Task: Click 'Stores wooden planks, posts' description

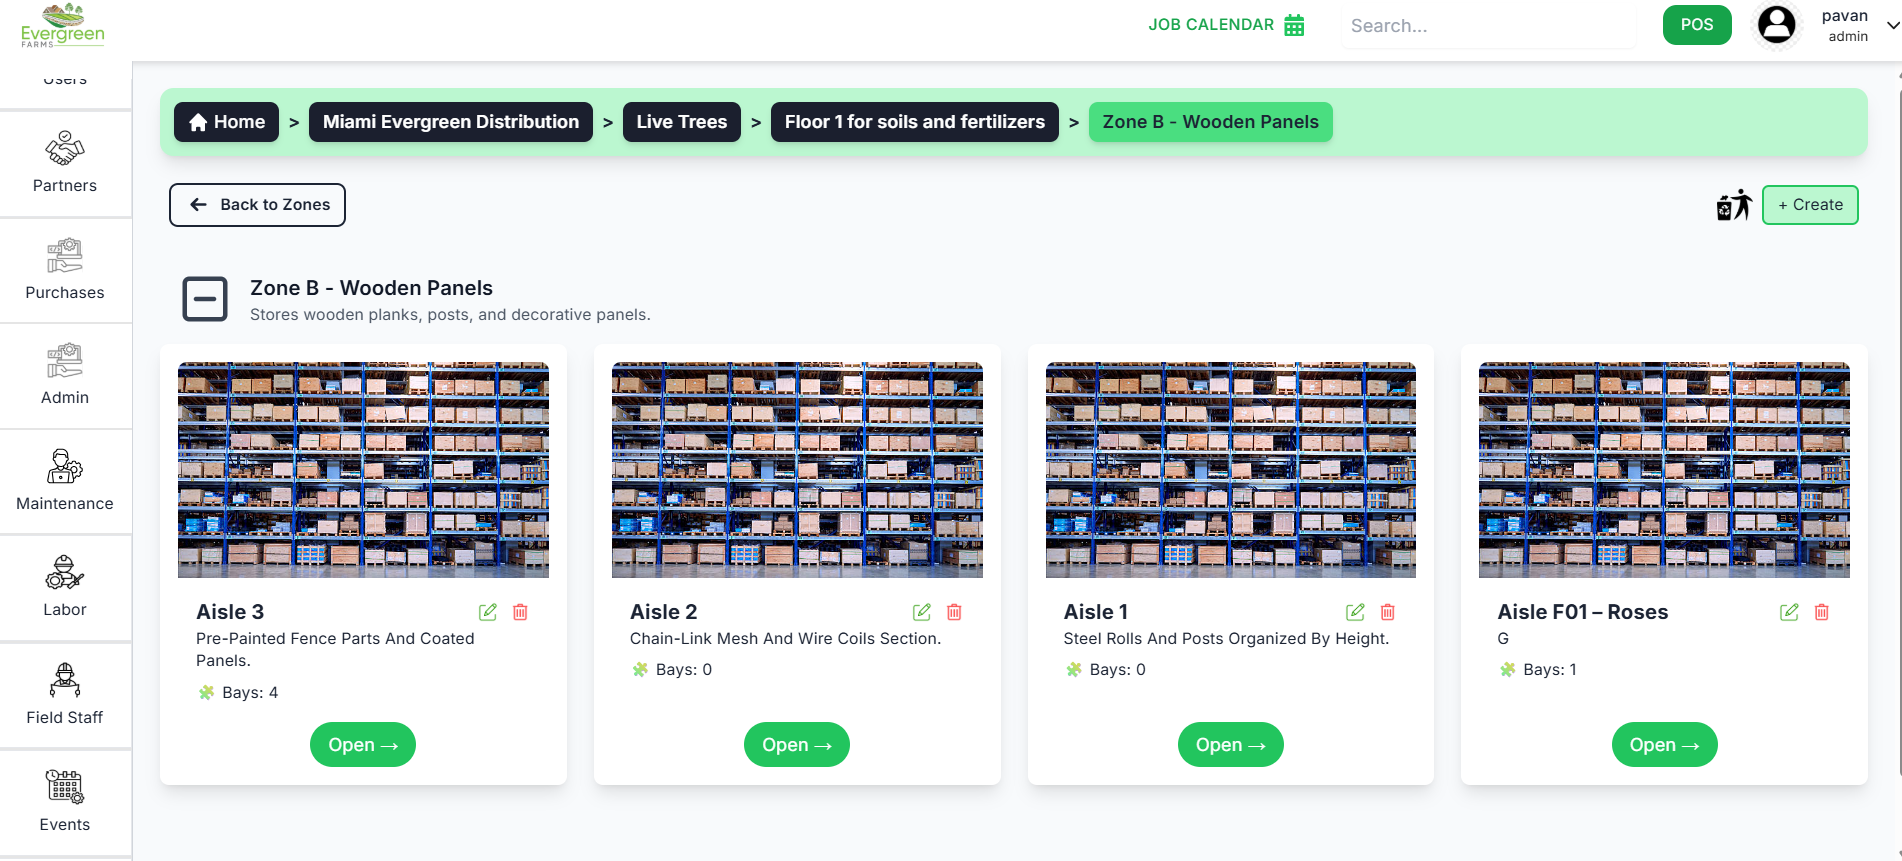Action: pyautogui.click(x=450, y=315)
